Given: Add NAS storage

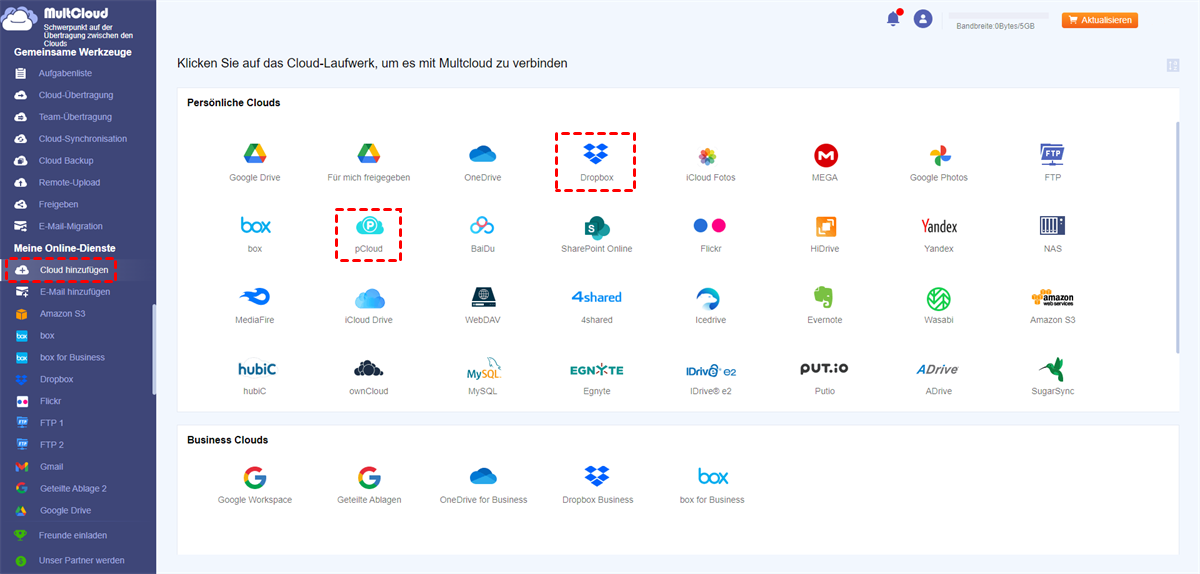Looking at the screenshot, I should click(1052, 235).
